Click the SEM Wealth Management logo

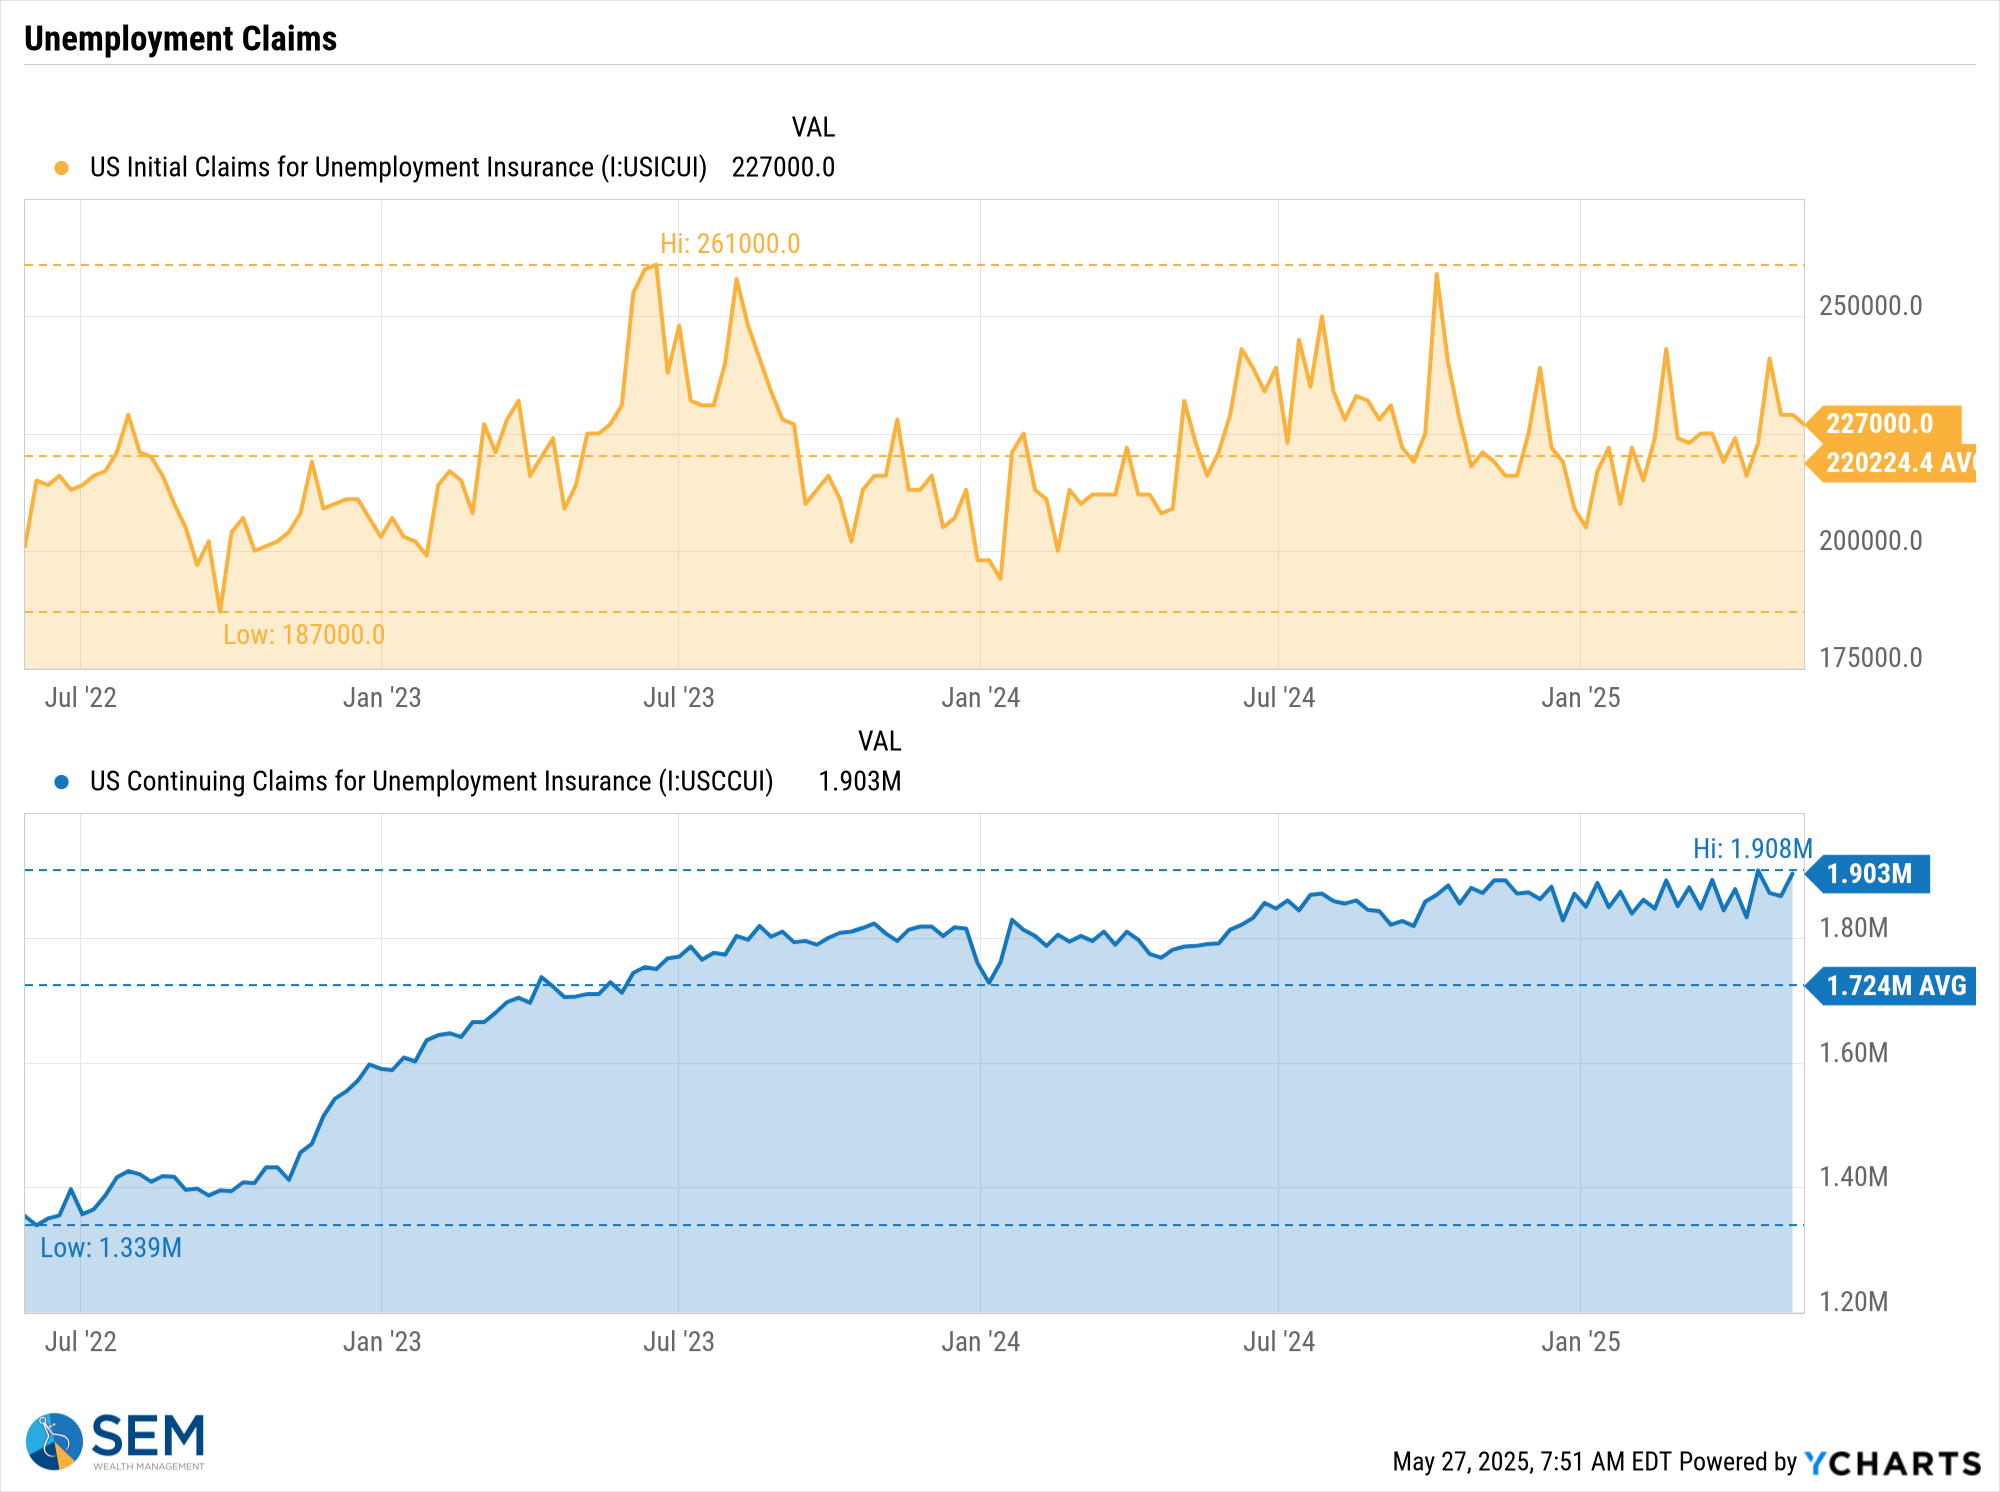[x=115, y=1441]
